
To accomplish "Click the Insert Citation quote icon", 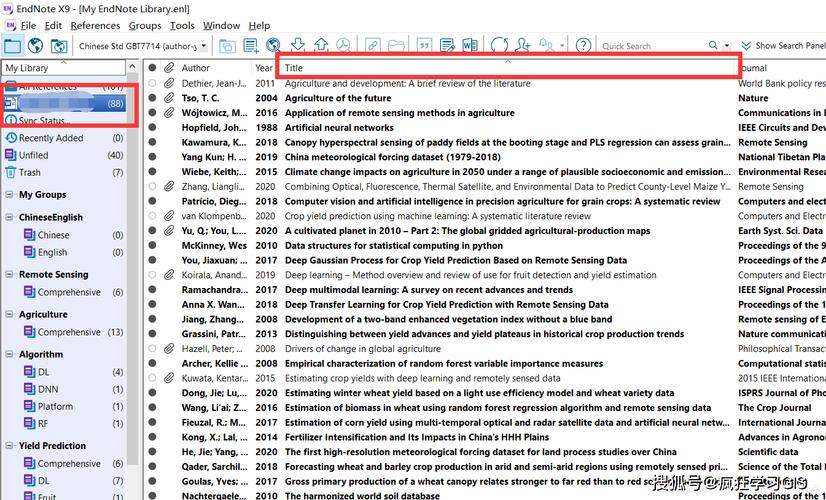I will (423, 46).
